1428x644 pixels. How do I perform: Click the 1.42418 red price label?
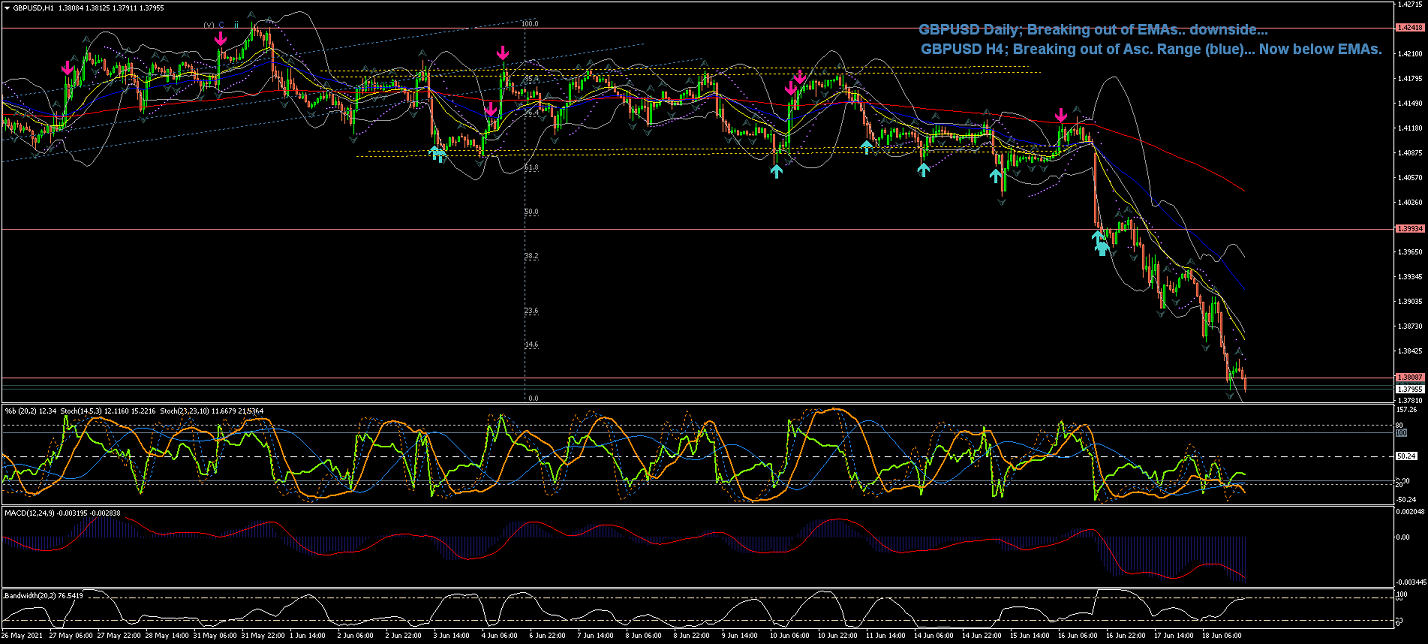1410,28
